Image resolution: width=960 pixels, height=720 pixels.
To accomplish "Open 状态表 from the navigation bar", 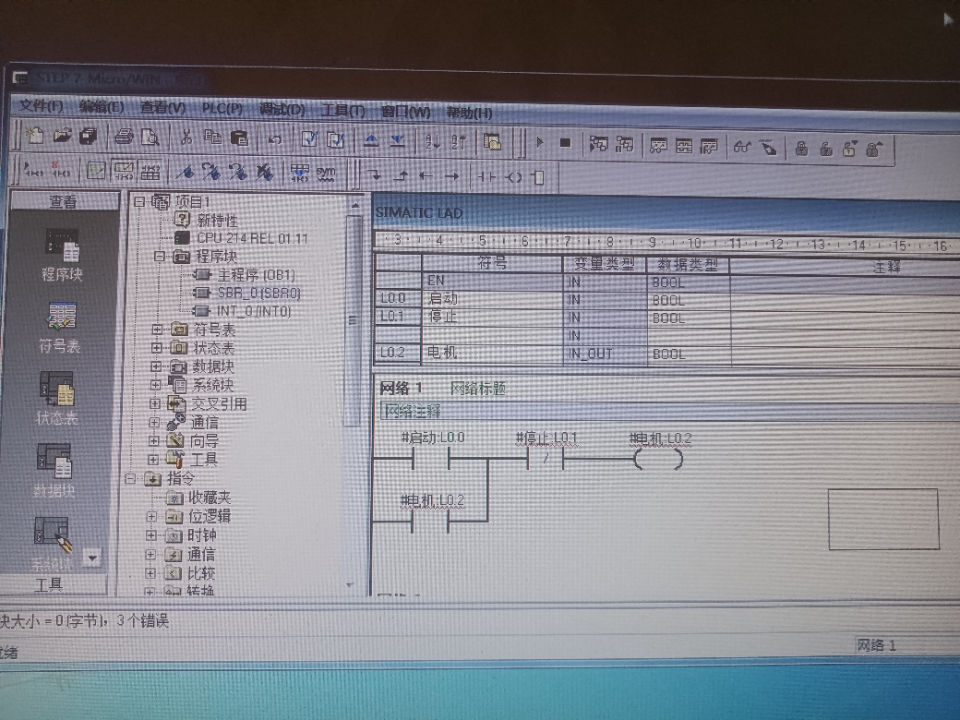I will click(57, 399).
